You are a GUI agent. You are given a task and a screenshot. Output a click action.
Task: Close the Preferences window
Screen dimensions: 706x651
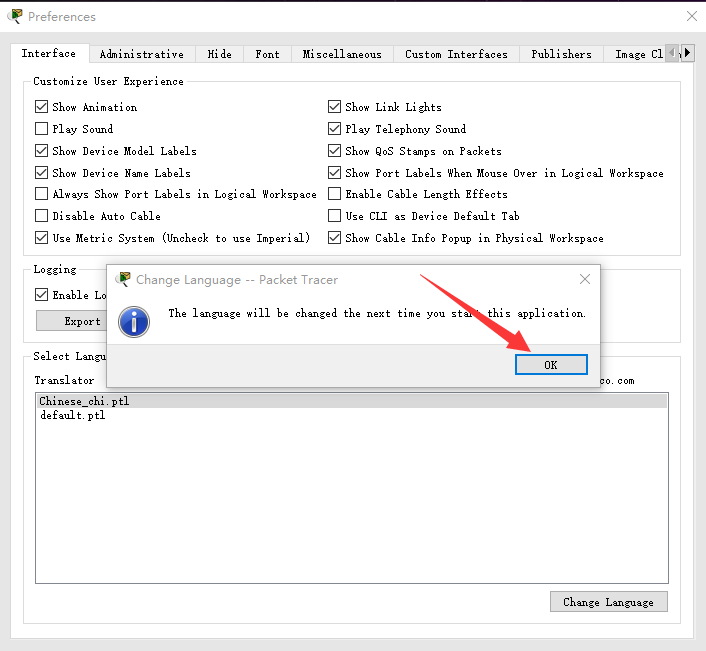pyautogui.click(x=692, y=16)
